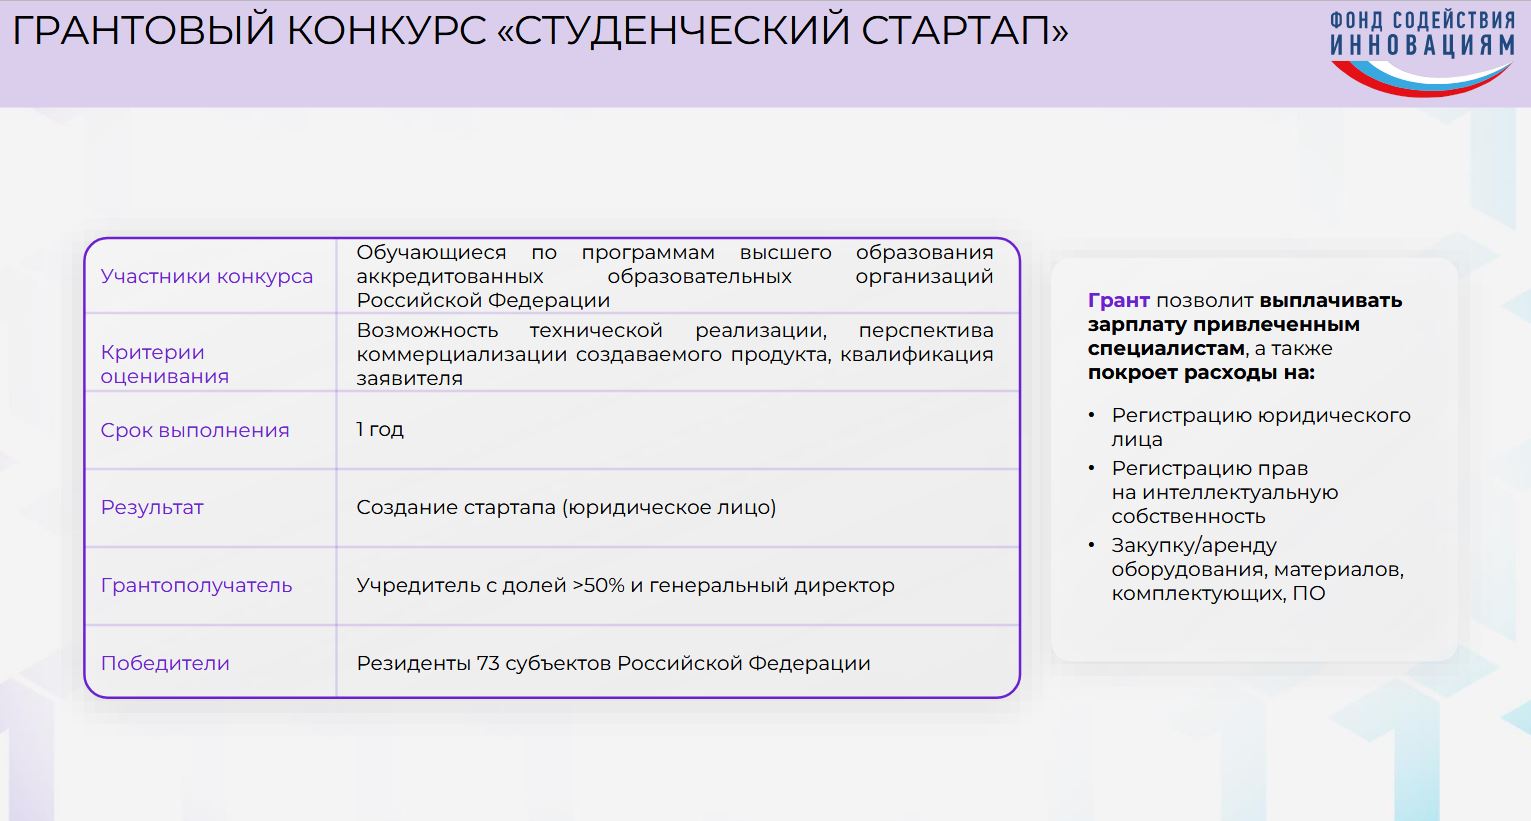This screenshot has width=1531, height=821.
Task: Click bold text "покроет расходы на:"
Action: pyautogui.click(x=1201, y=373)
